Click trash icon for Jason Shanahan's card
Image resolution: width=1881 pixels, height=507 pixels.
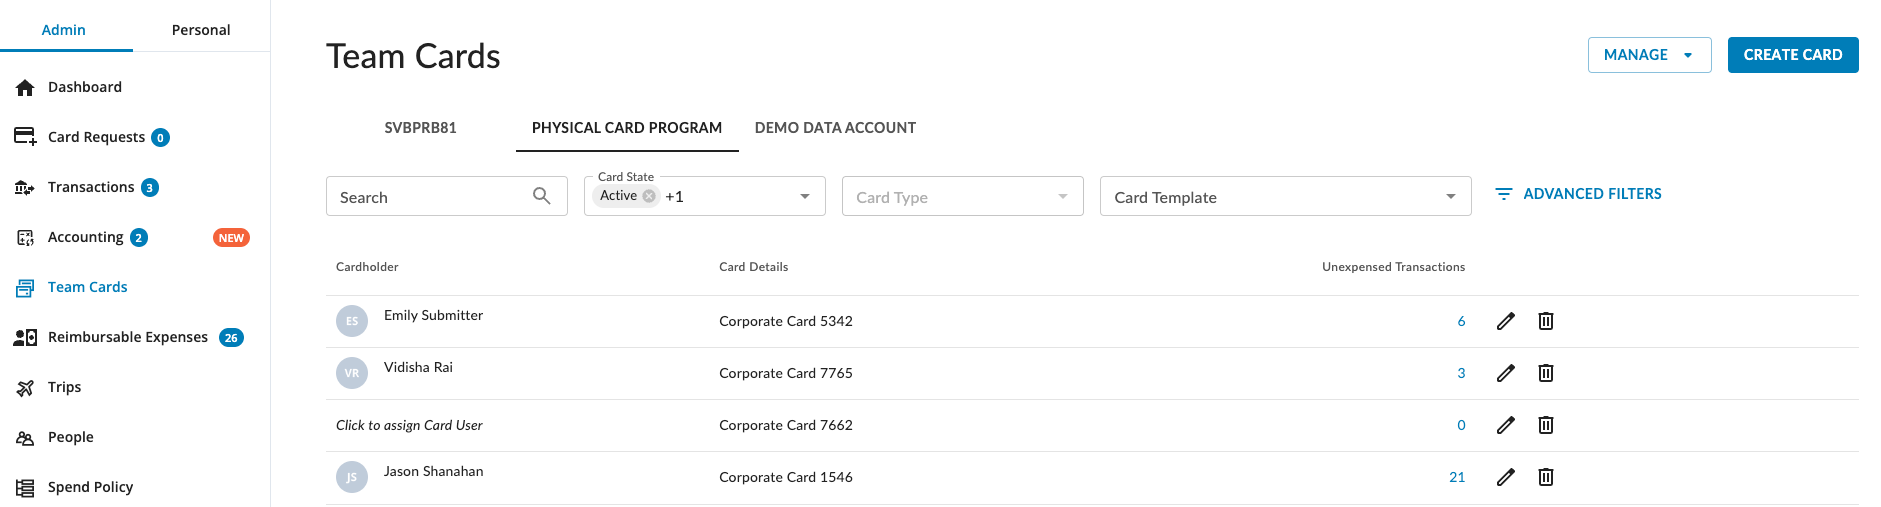click(x=1545, y=477)
